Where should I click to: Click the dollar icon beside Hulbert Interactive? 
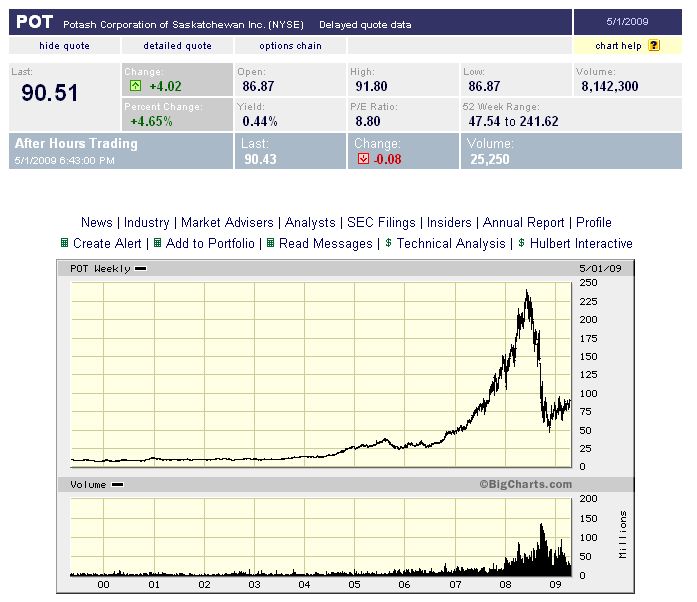tap(521, 243)
